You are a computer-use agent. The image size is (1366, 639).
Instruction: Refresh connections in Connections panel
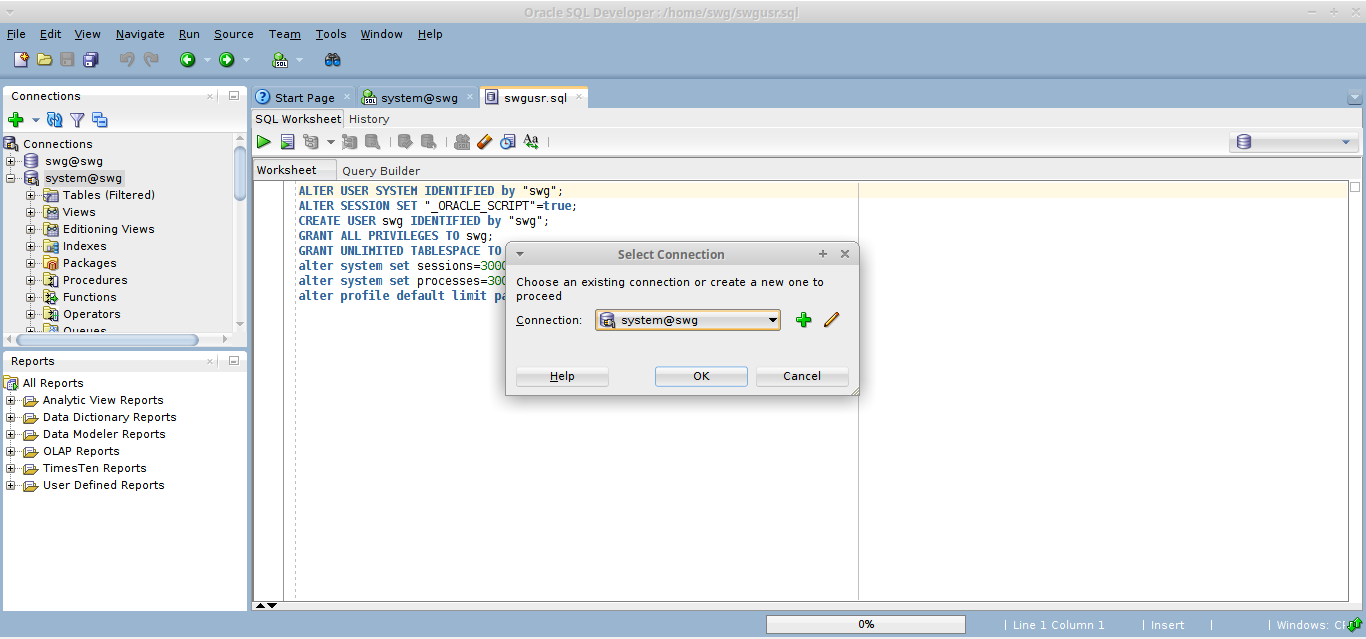(x=55, y=120)
